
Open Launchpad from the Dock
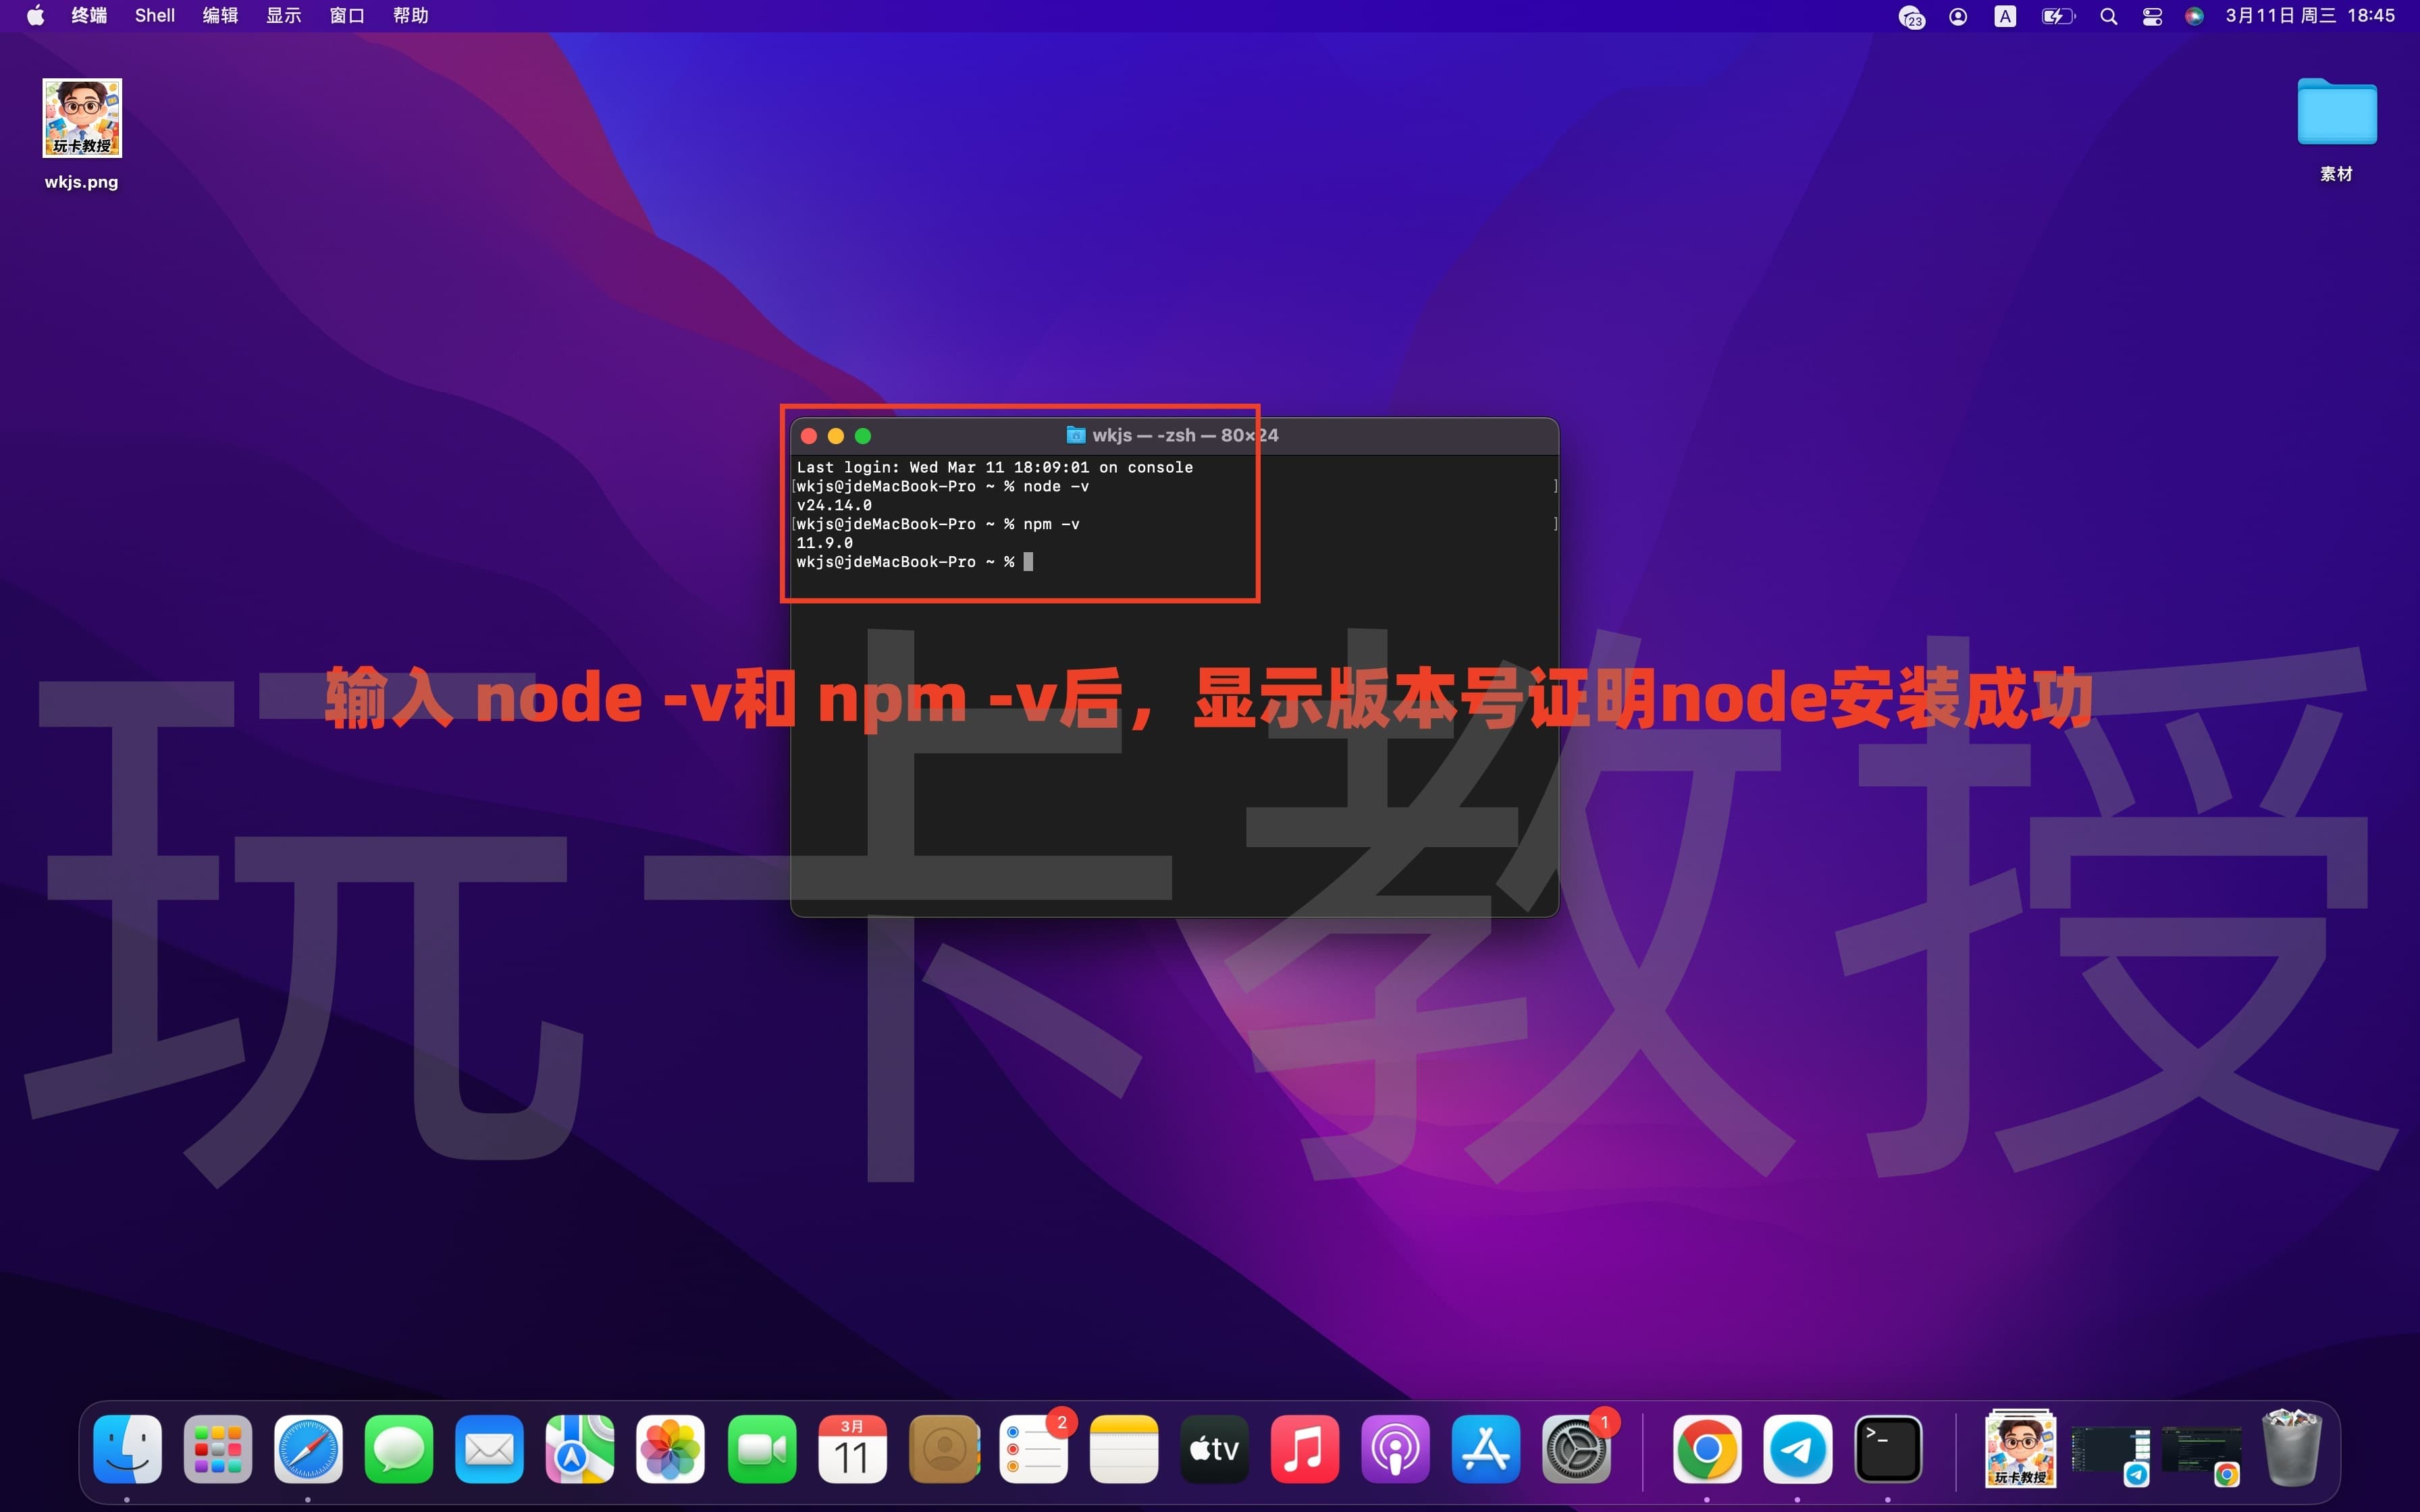click(217, 1448)
